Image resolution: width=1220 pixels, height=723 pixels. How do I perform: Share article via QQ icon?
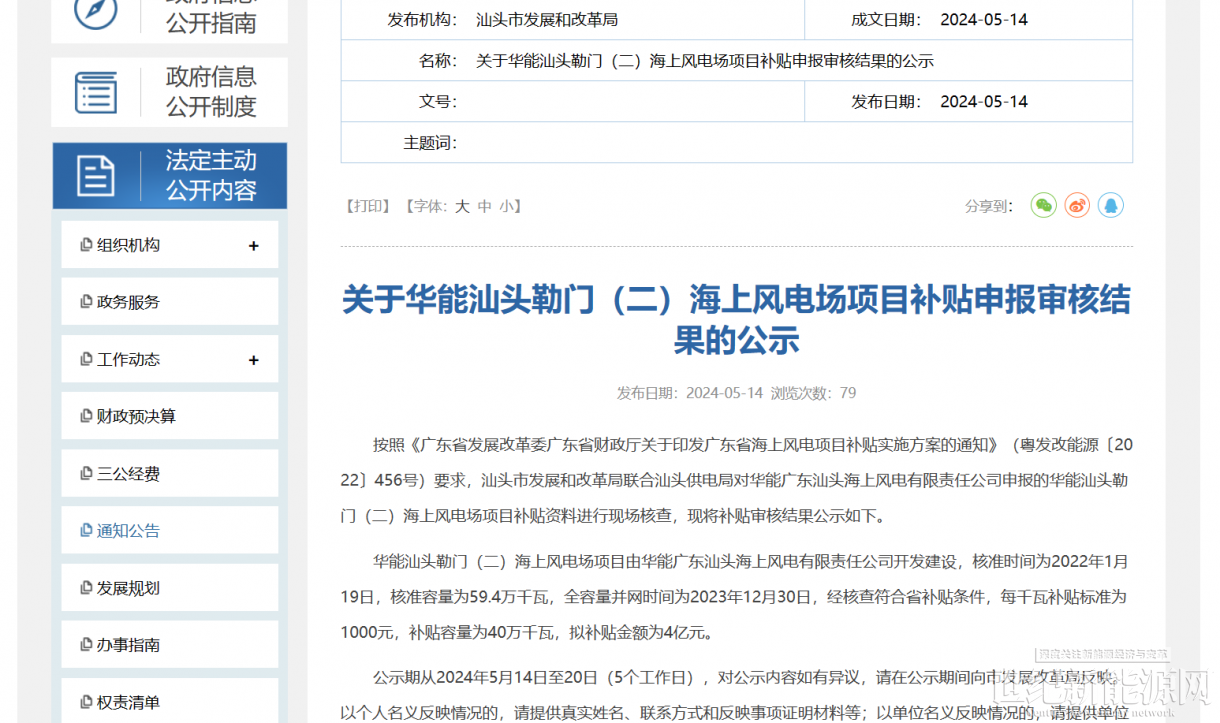tap(1111, 205)
